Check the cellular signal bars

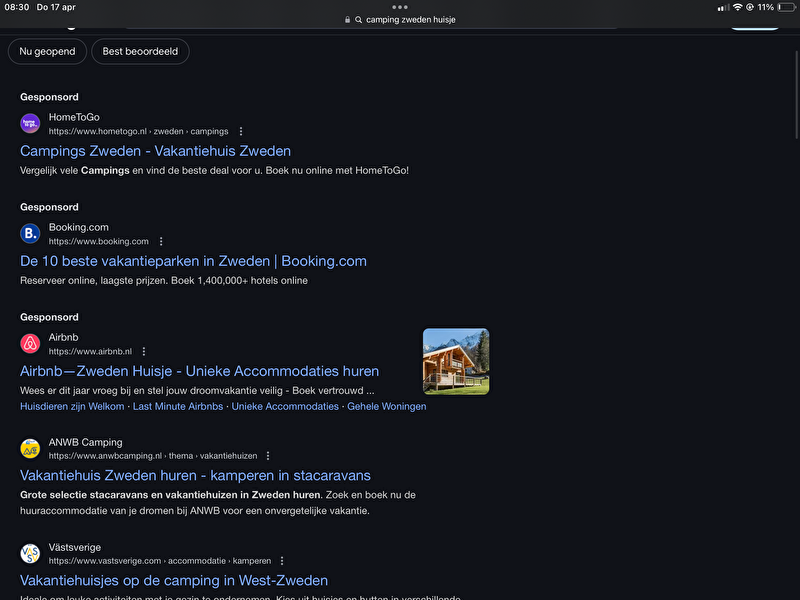(x=723, y=7)
